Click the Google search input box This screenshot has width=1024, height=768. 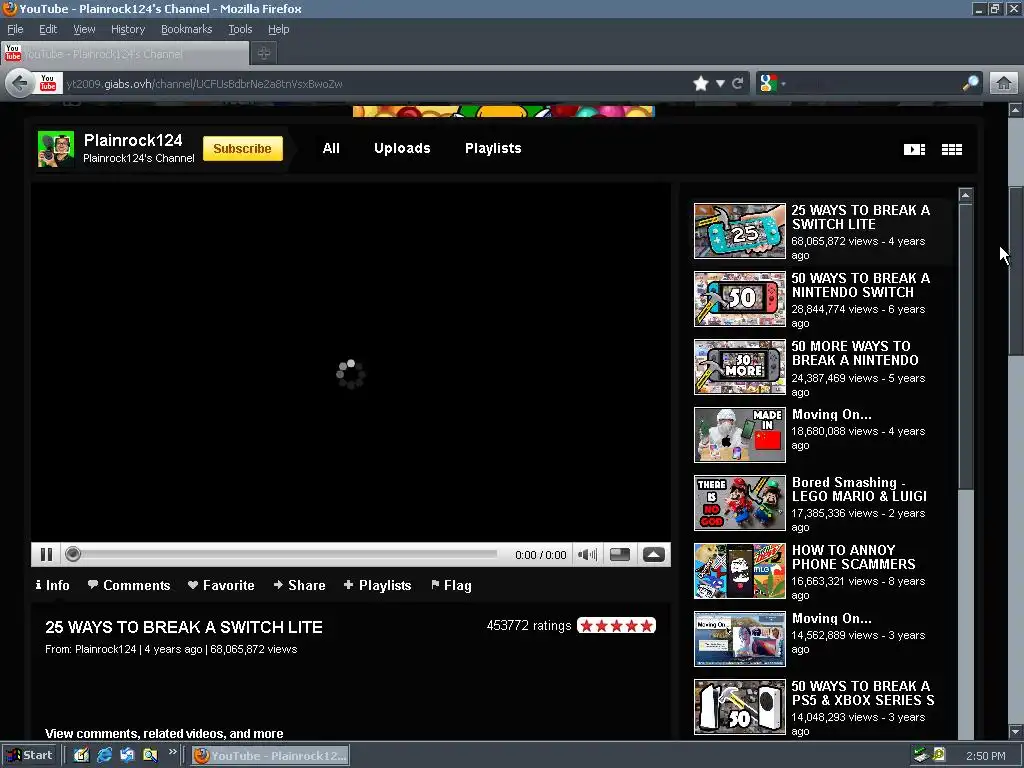pyautogui.click(x=874, y=84)
